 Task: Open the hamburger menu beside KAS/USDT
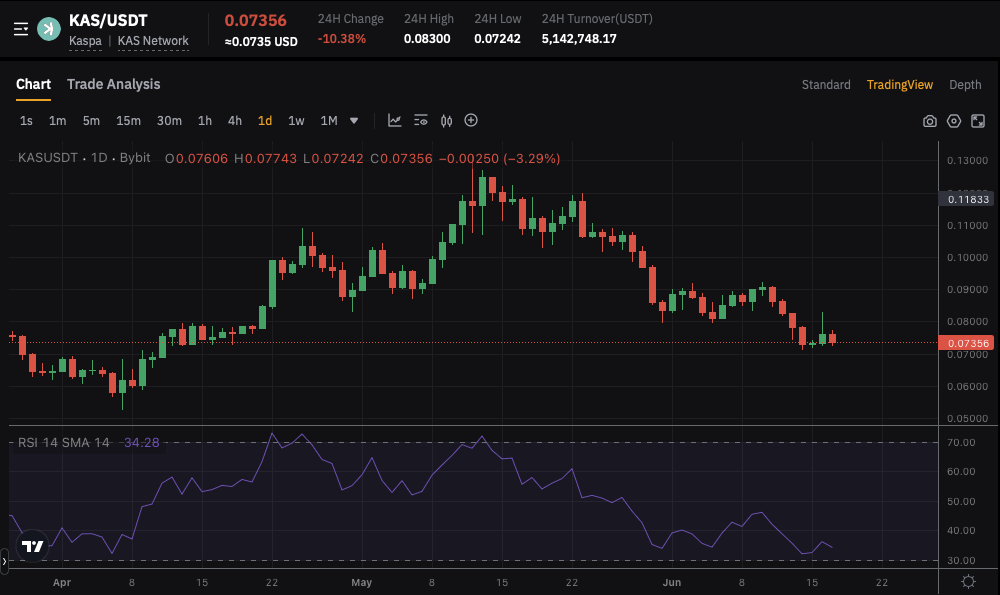tap(21, 29)
